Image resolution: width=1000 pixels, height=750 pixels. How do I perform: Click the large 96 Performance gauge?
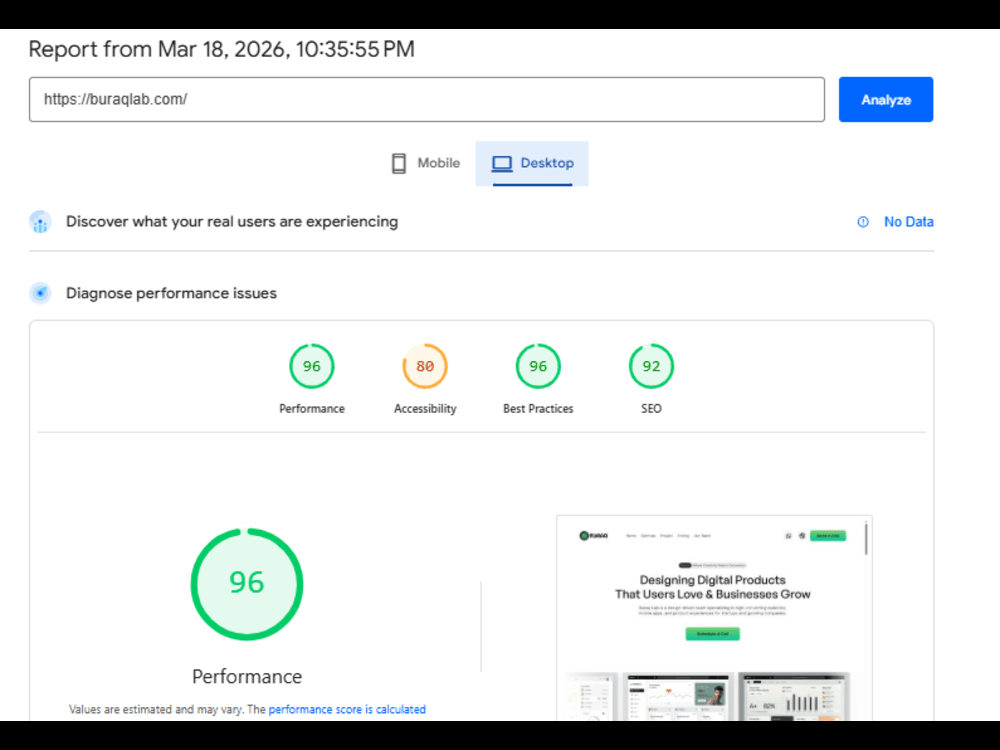[247, 584]
